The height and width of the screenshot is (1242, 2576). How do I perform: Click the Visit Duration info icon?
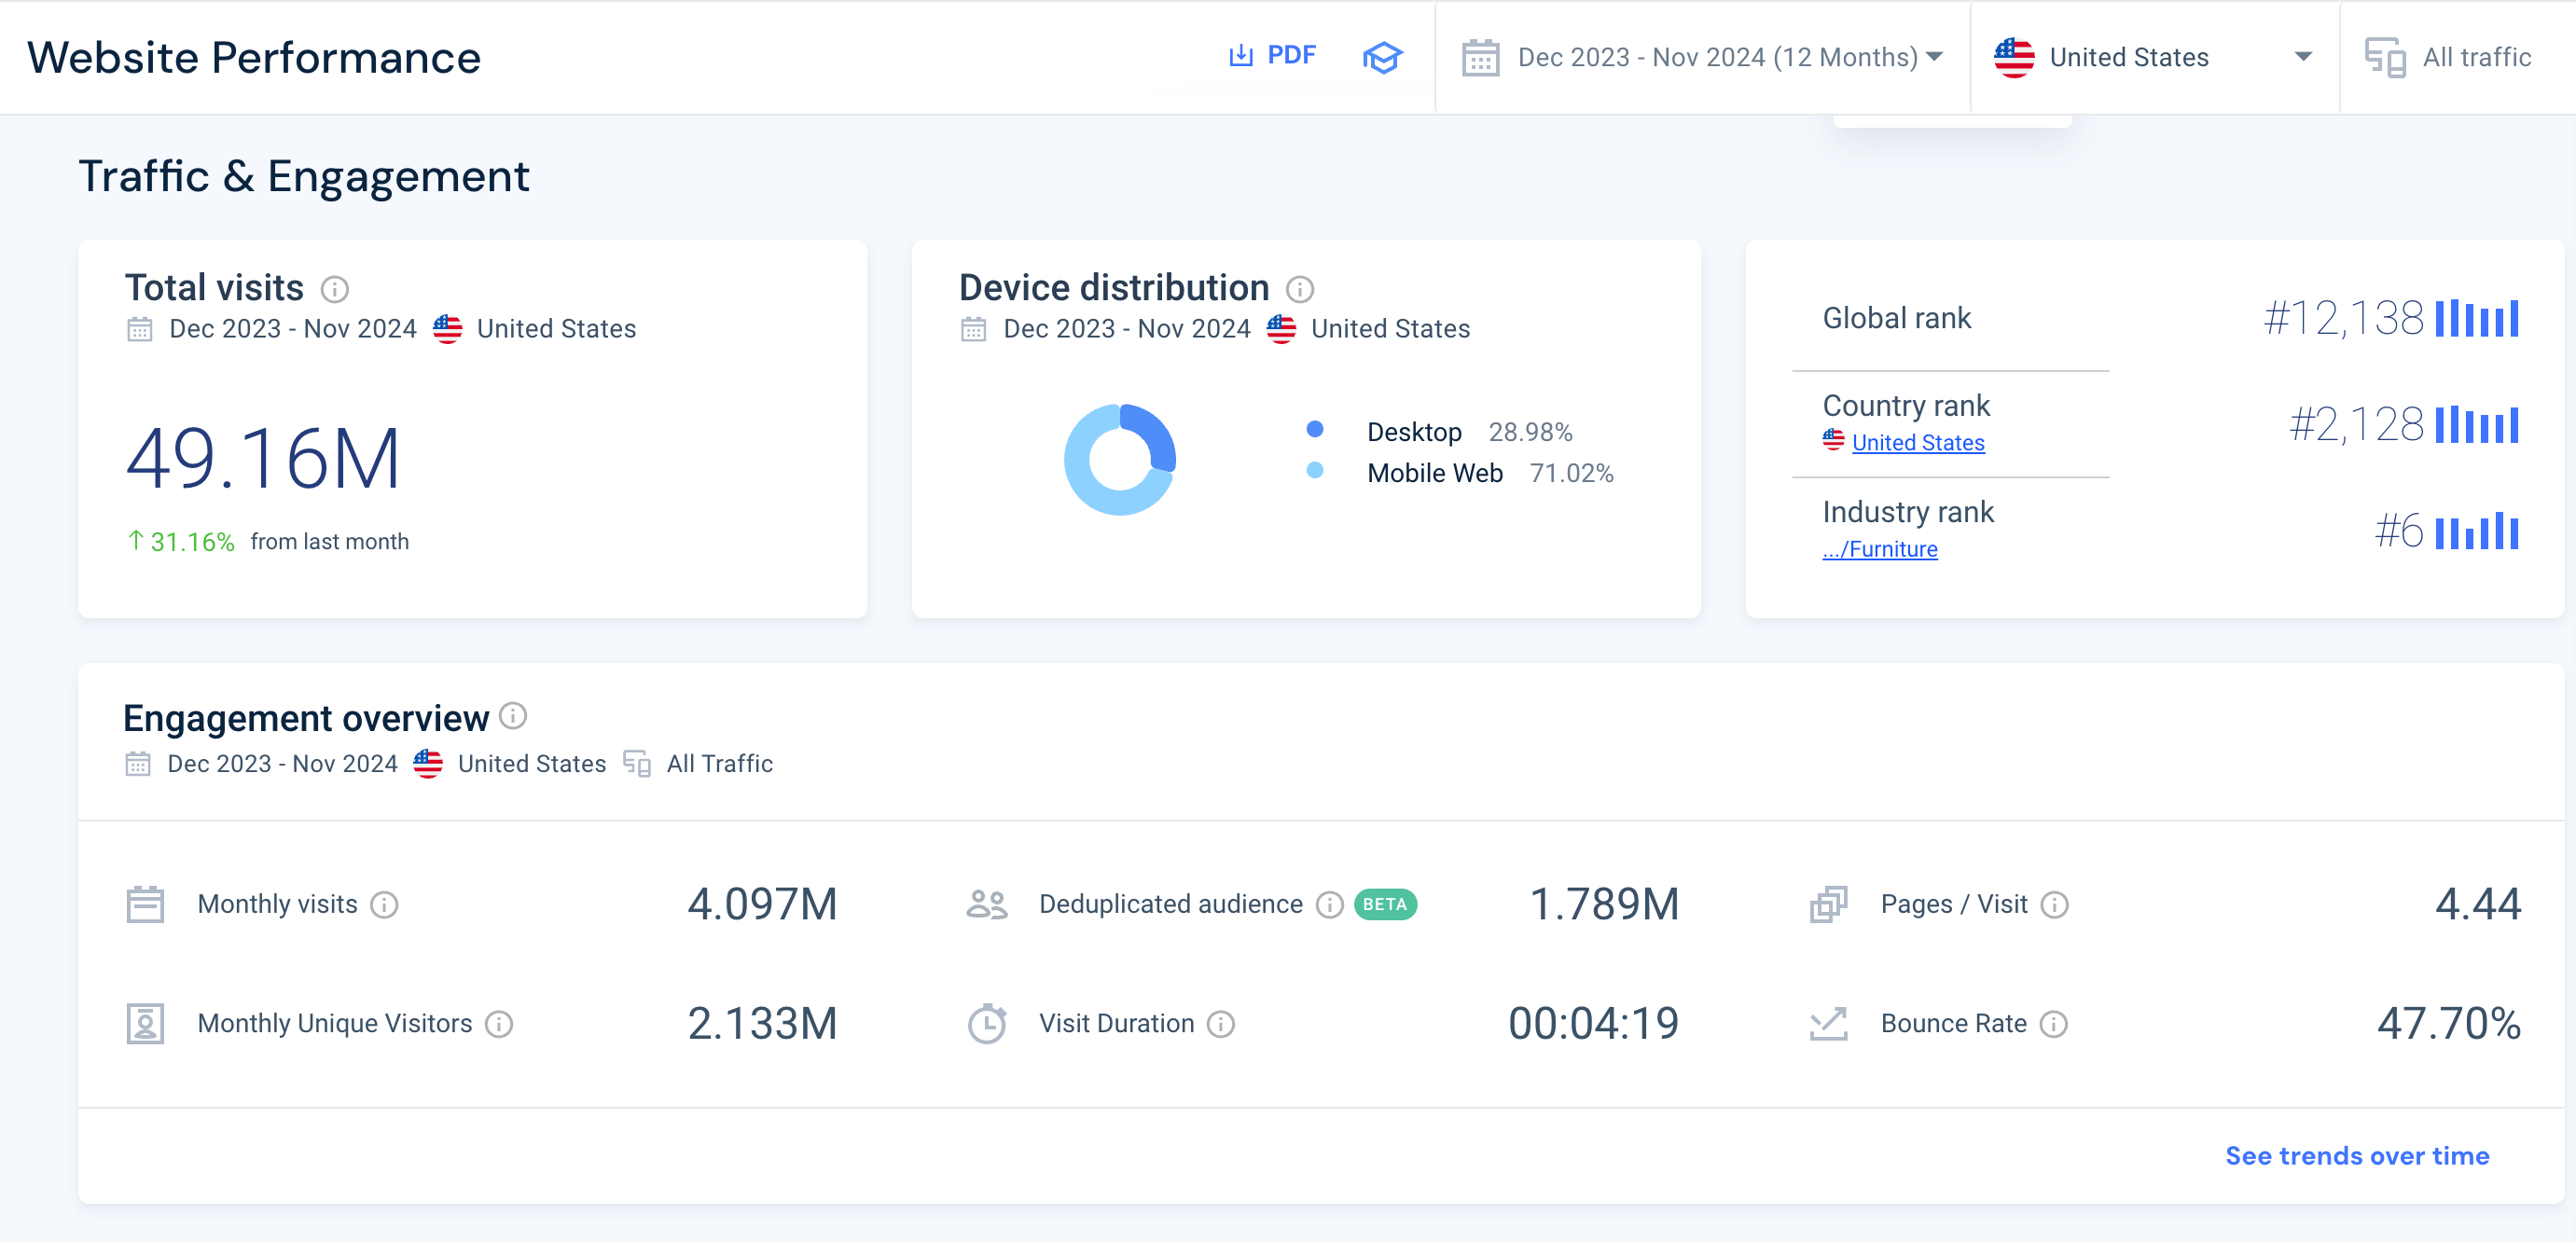(x=1220, y=1024)
